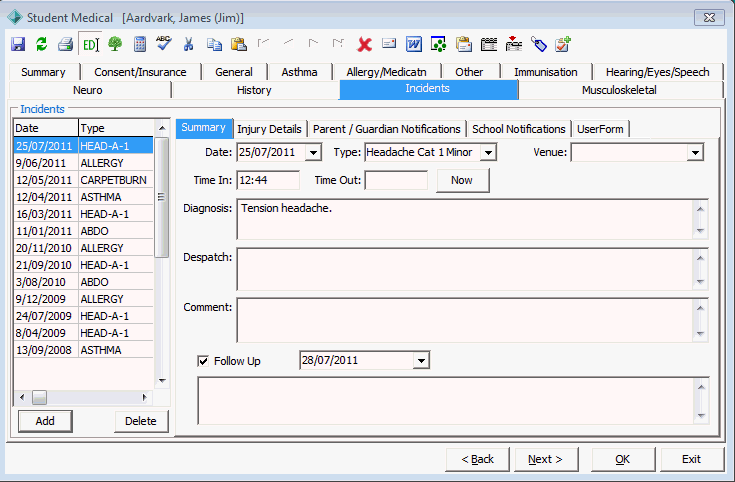Click into the Time Out field
This screenshot has height=482, width=735.
tap(396, 181)
